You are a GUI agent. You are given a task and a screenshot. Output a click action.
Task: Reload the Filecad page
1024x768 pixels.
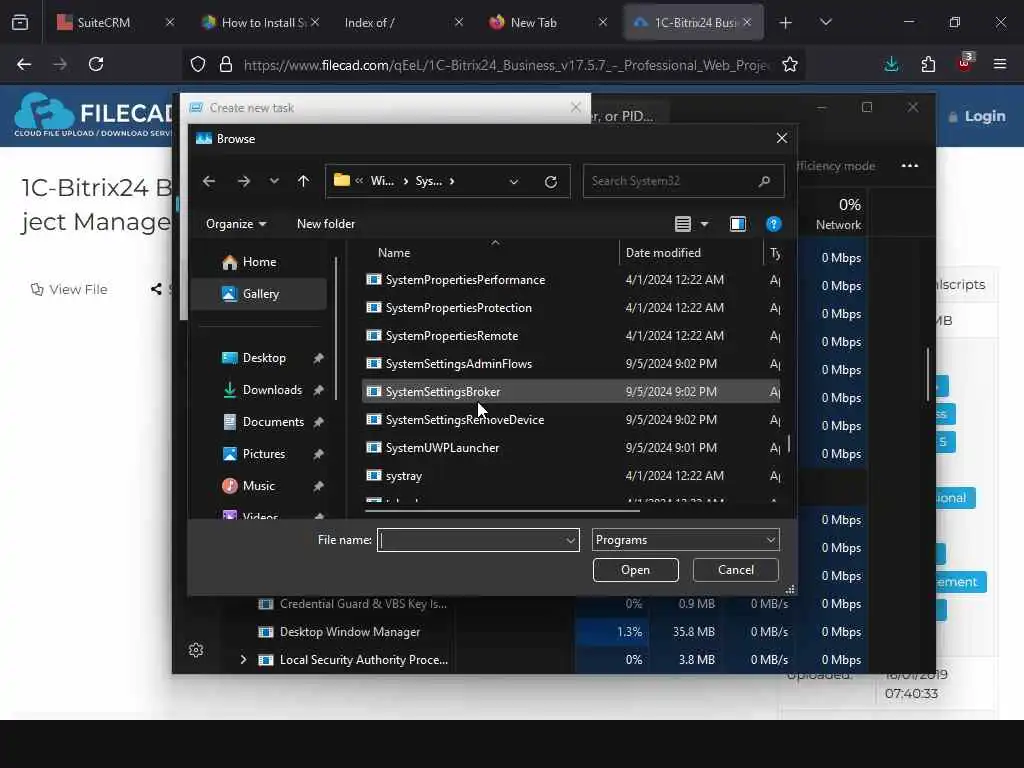pyautogui.click(x=96, y=64)
